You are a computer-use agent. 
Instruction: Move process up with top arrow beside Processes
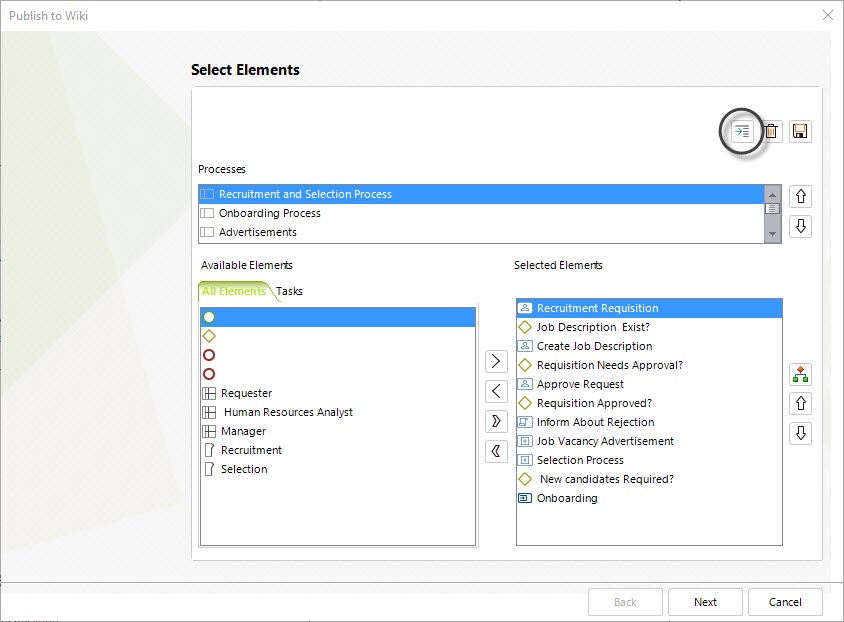coord(800,196)
